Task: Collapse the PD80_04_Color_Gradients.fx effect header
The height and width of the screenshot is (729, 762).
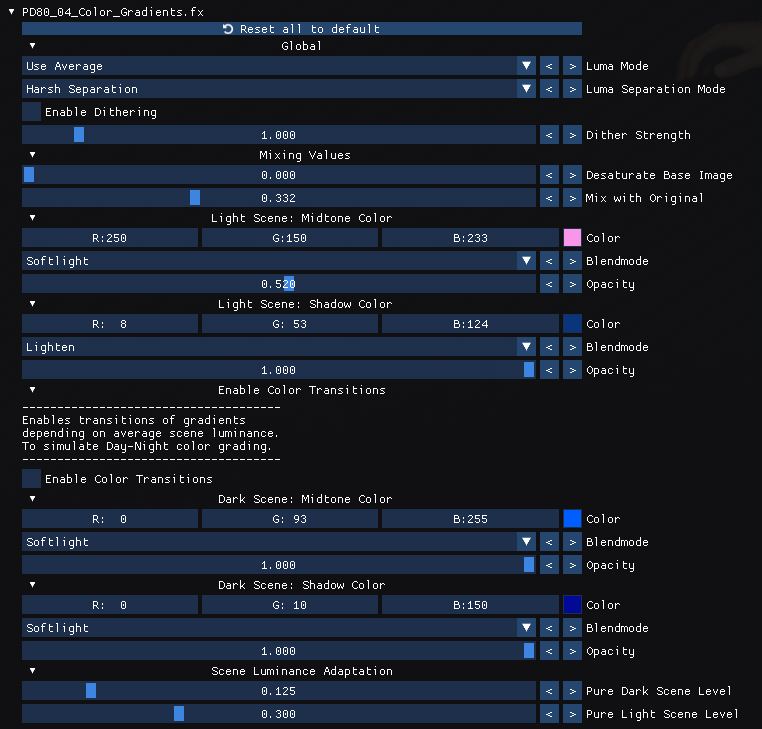Action: (11, 10)
